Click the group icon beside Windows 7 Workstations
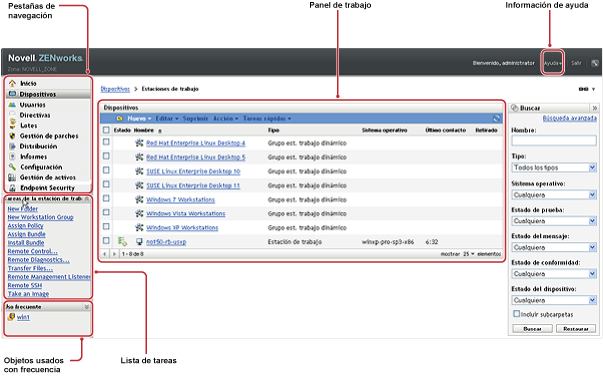This screenshot has height=376, width=603. [x=139, y=200]
